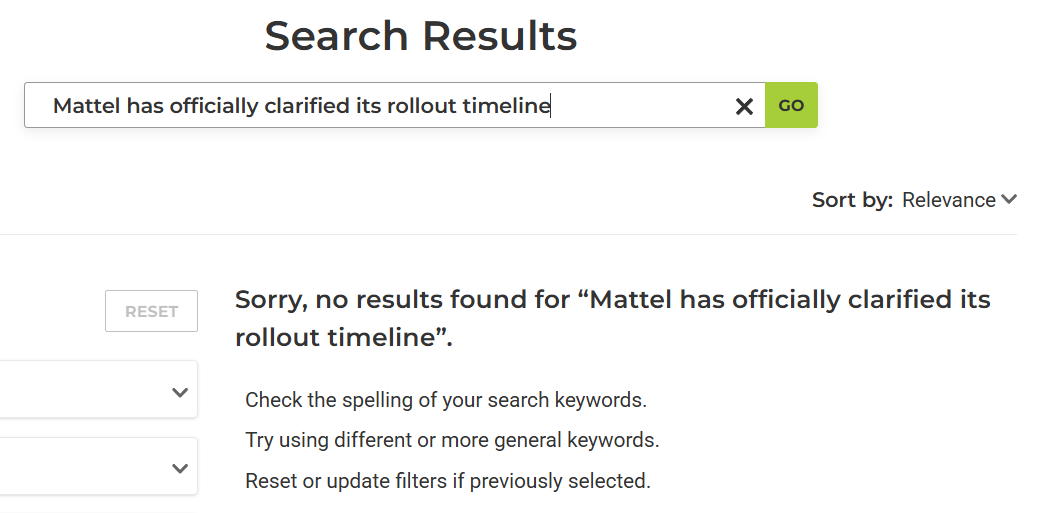This screenshot has height=513, width=1048.
Task: Click the "Try using different" keywords tip
Action: click(x=452, y=440)
